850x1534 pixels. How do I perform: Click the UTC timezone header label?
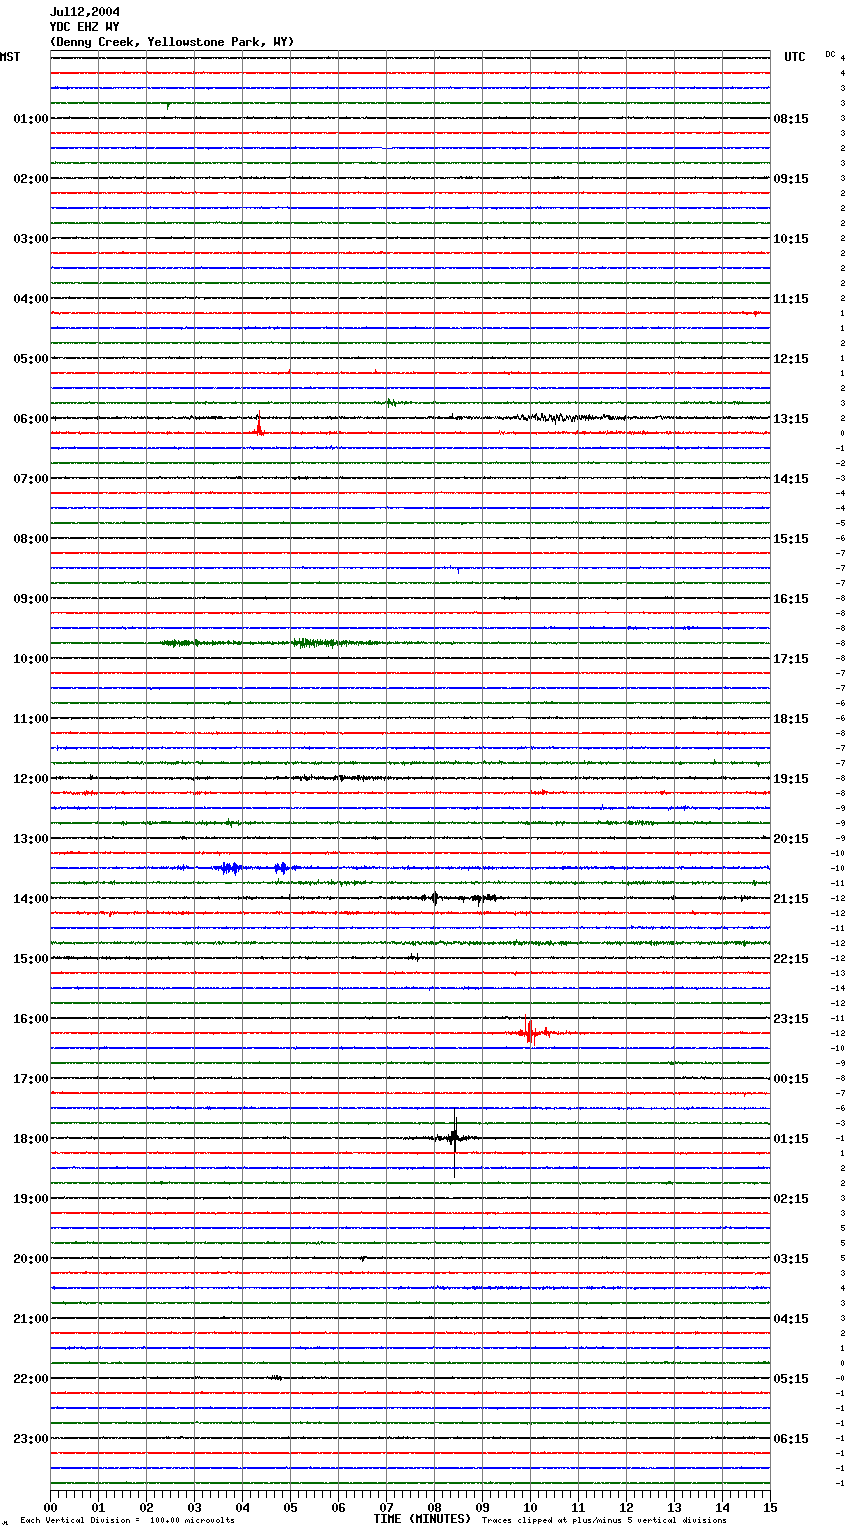coord(795,57)
